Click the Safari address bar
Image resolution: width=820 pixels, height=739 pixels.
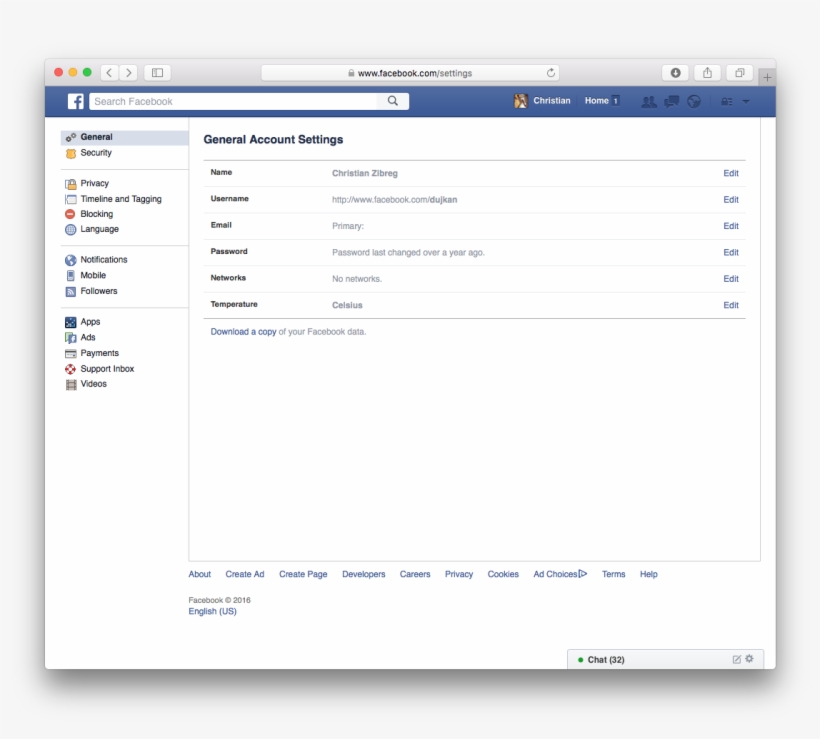pos(410,73)
